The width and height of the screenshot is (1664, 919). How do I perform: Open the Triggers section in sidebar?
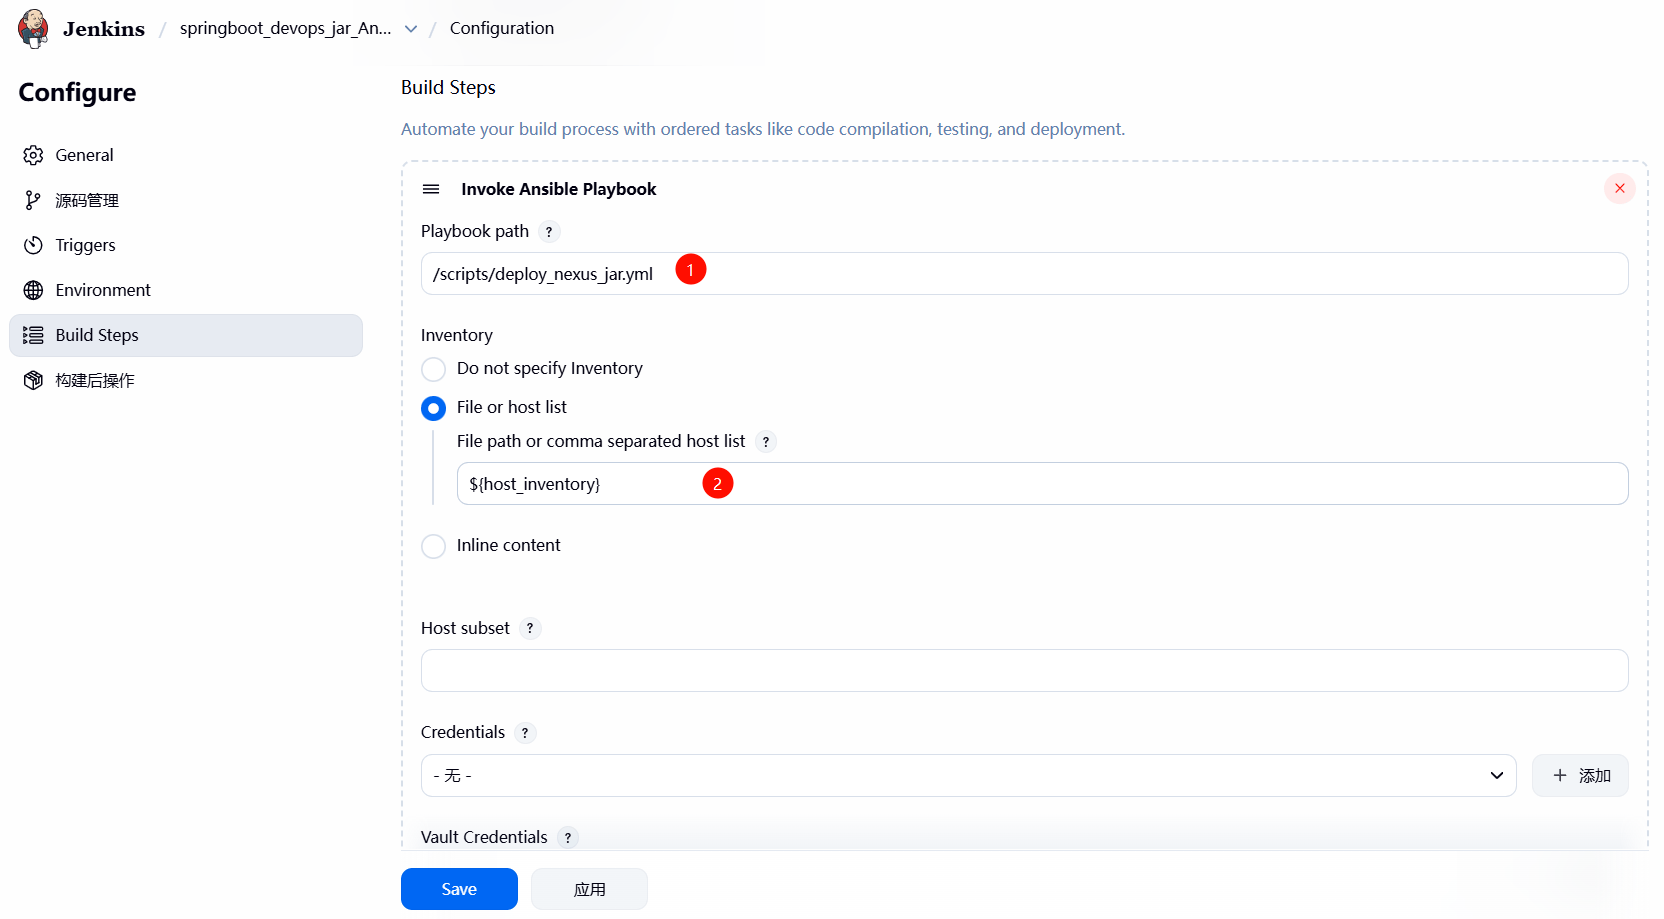(86, 245)
